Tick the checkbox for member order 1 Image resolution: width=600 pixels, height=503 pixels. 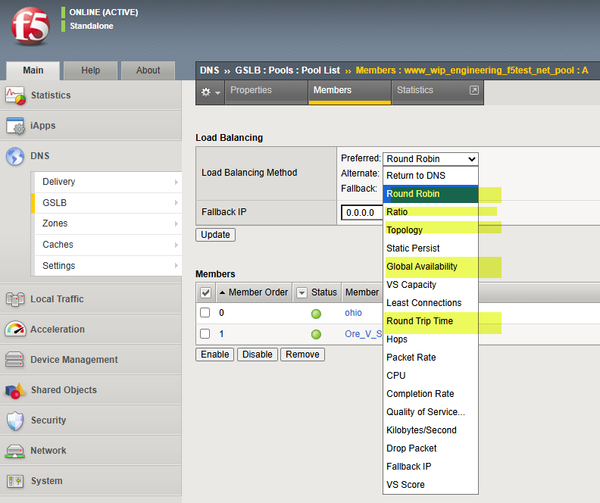[205, 334]
